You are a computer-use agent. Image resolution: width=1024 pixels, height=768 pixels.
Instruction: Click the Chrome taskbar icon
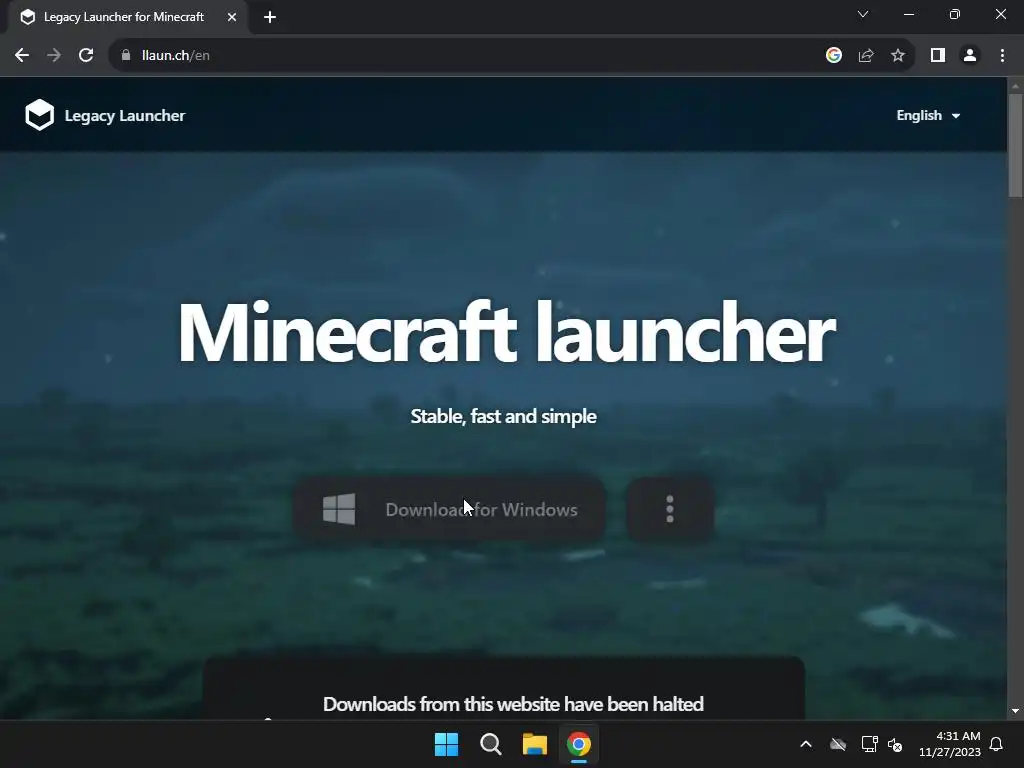pyautogui.click(x=579, y=744)
